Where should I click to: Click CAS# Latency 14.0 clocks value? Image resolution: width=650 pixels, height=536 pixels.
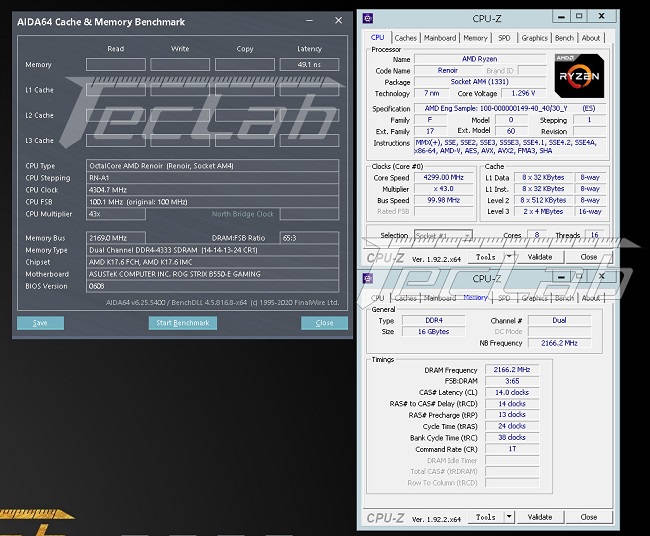point(512,393)
